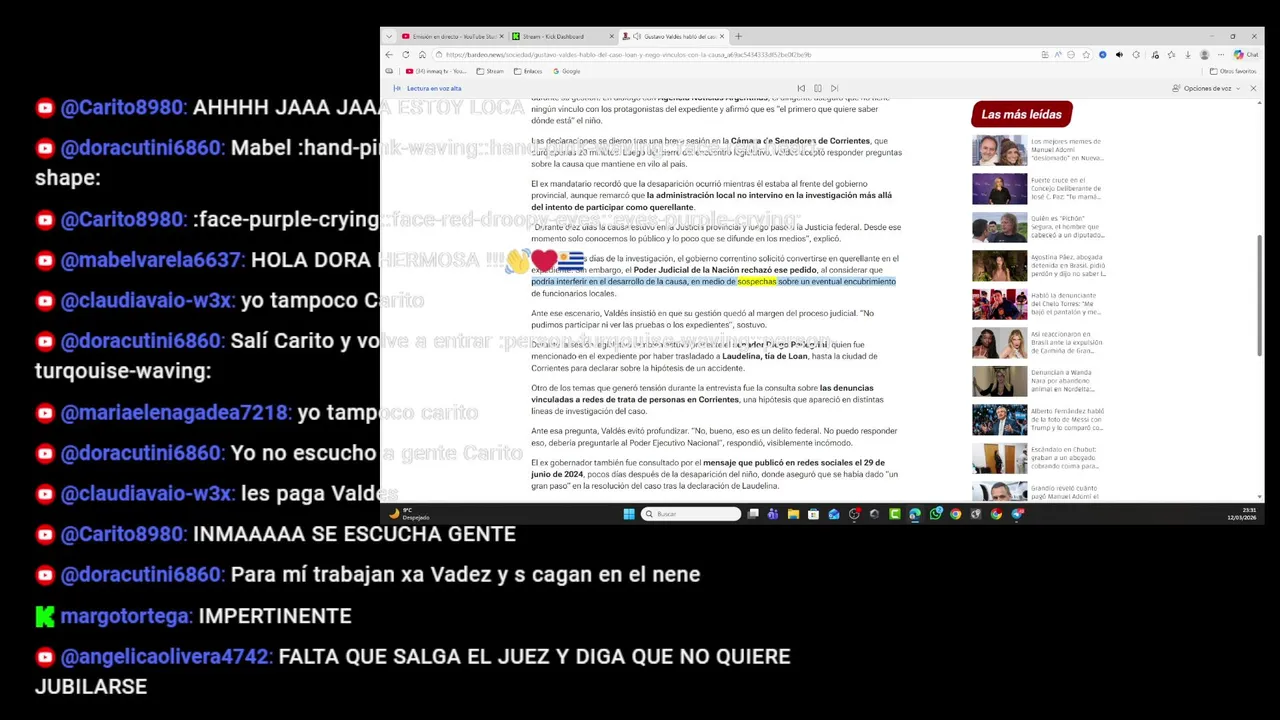This screenshot has width=1280, height=720.
Task: Open Microsoft Edge from the taskbar
Action: [914, 514]
